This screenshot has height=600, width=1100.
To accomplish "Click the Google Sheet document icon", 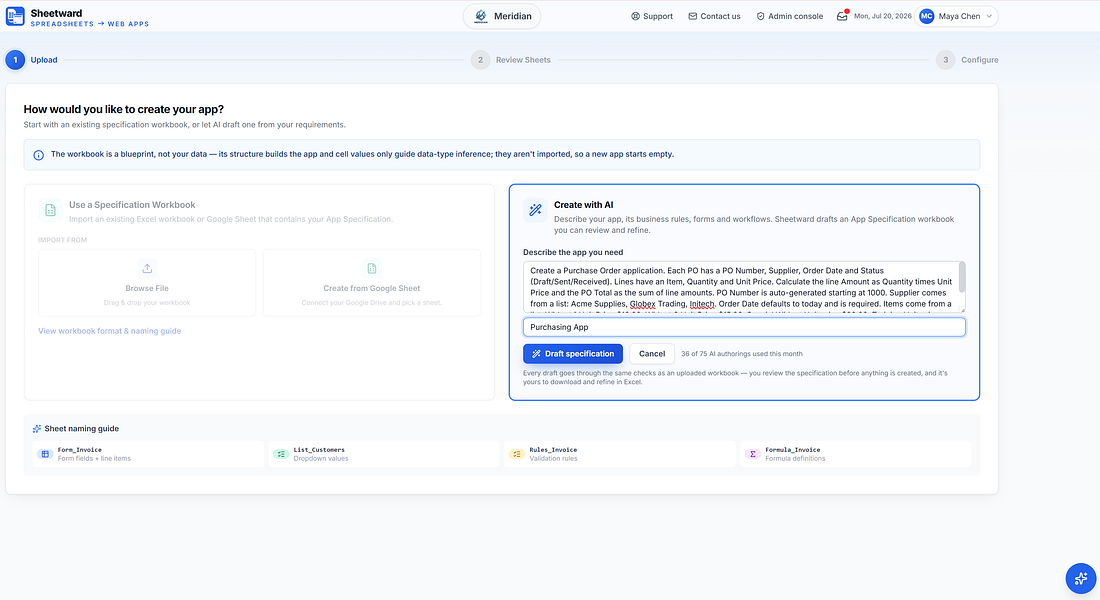I will 372,268.
